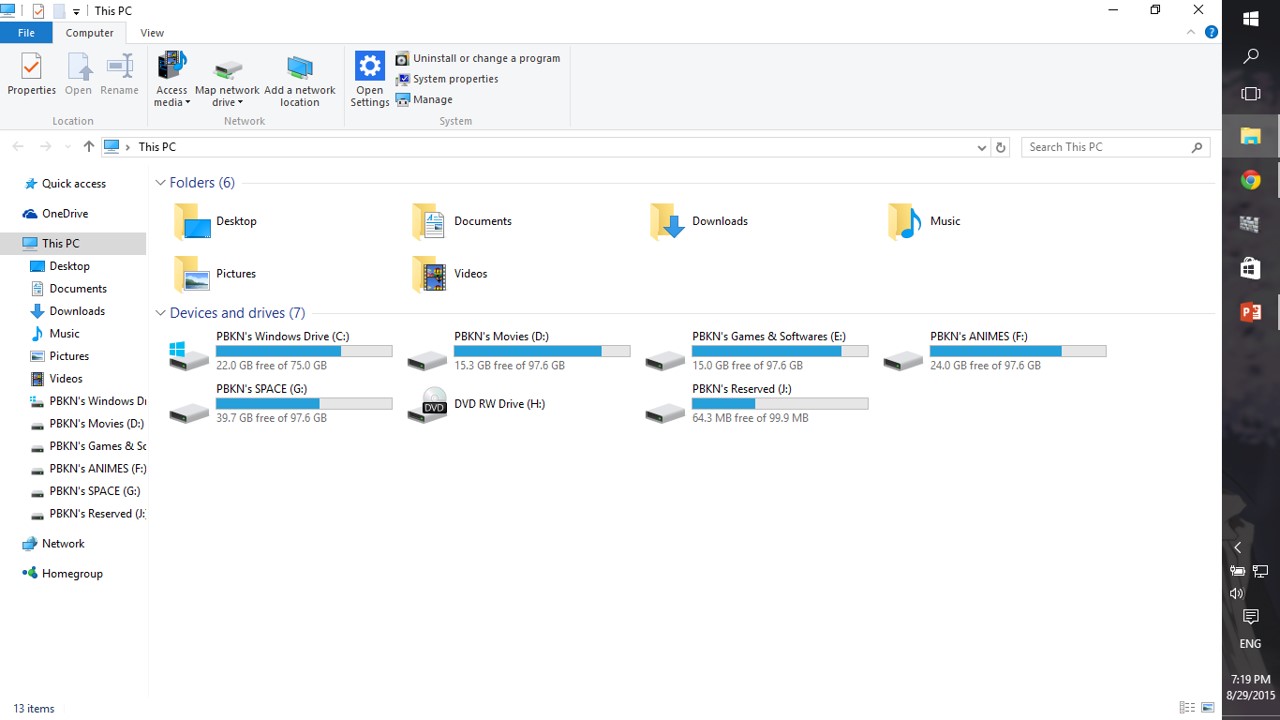Refresh the This PC address bar
Viewport: 1280px width, 720px height.
point(1000,147)
